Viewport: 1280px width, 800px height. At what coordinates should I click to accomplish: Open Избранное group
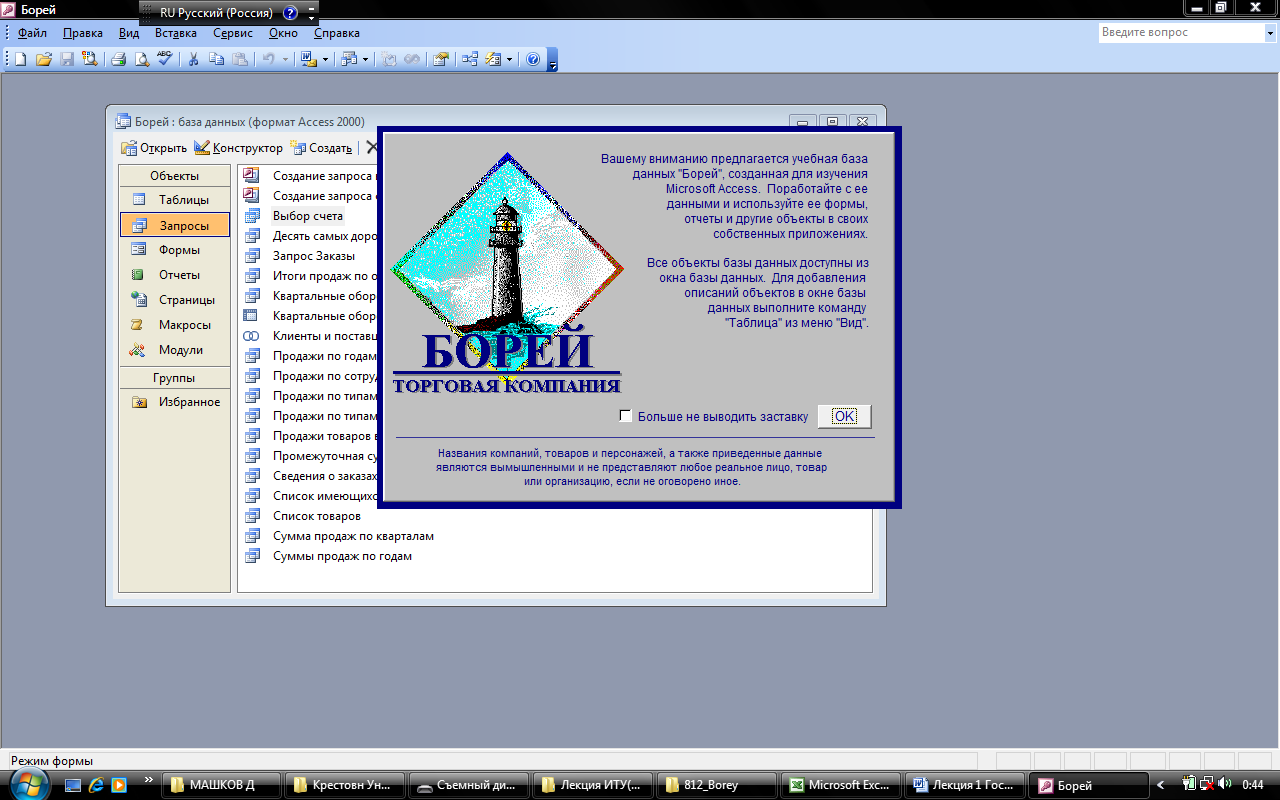pos(175,402)
